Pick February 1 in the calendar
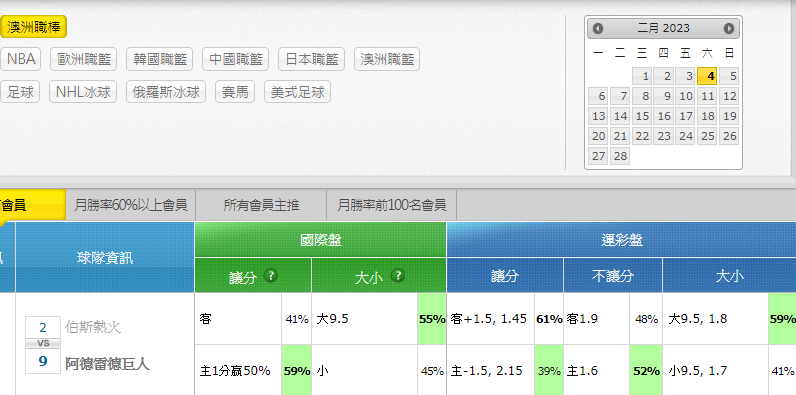Screen dimensions: 796x395 (642, 76)
